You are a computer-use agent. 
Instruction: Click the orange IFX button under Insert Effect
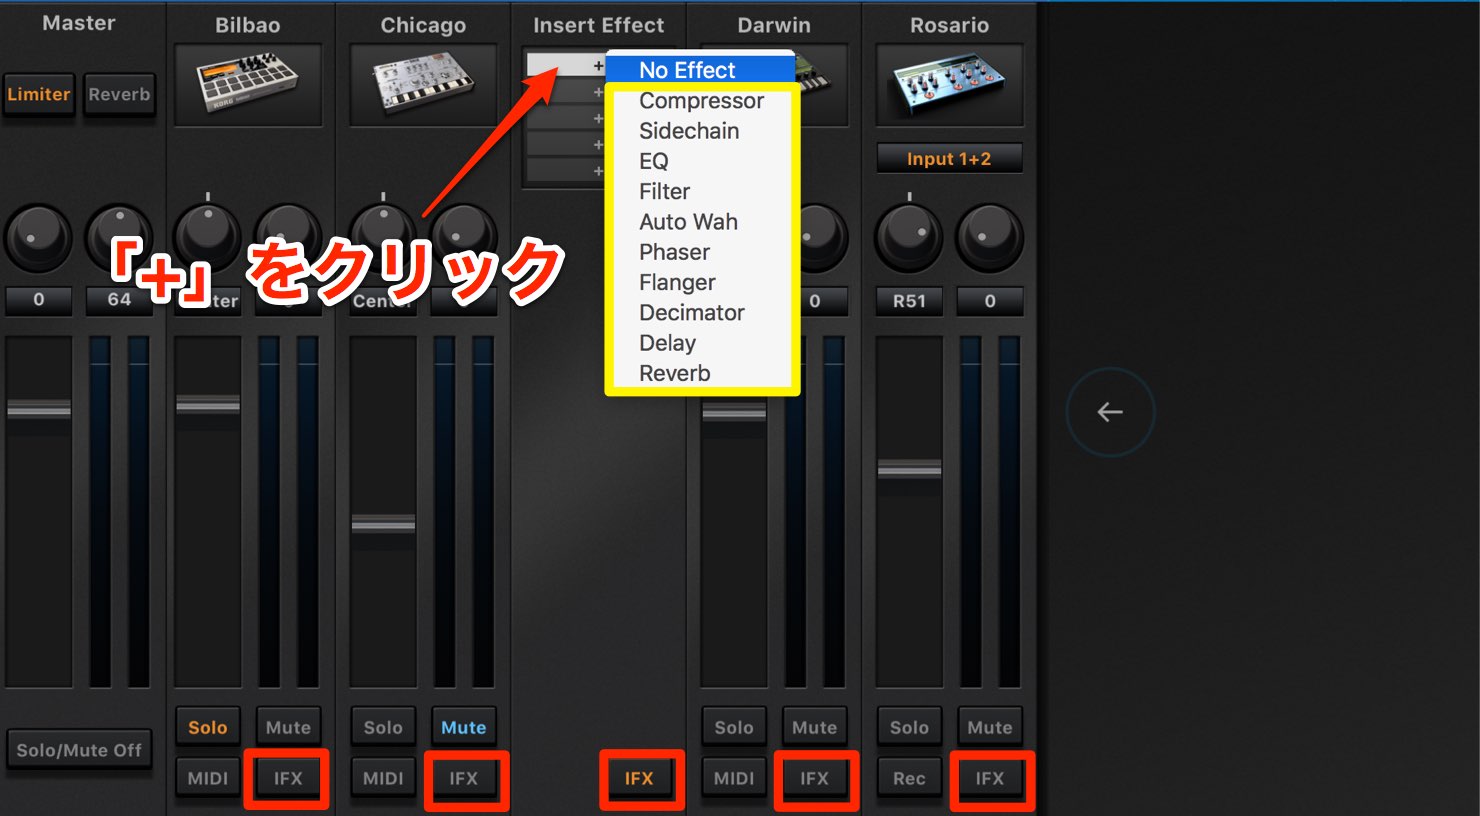pos(639,778)
